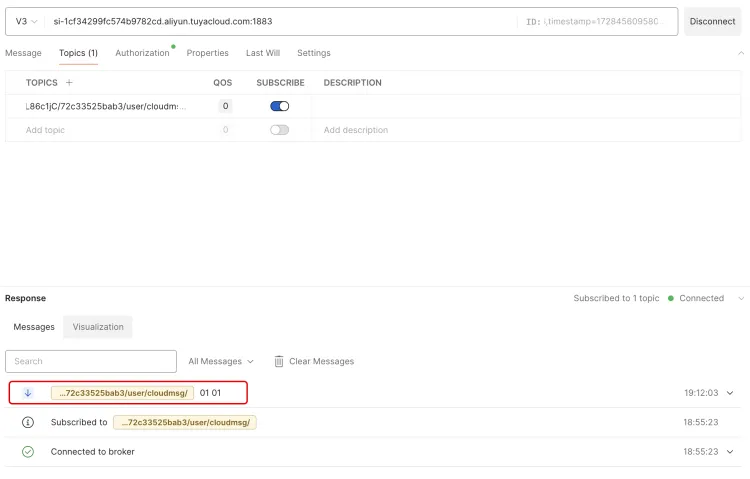The width and height of the screenshot is (750, 479).
Task: Click the topic tag in Subscribed to row
Action: (x=185, y=422)
